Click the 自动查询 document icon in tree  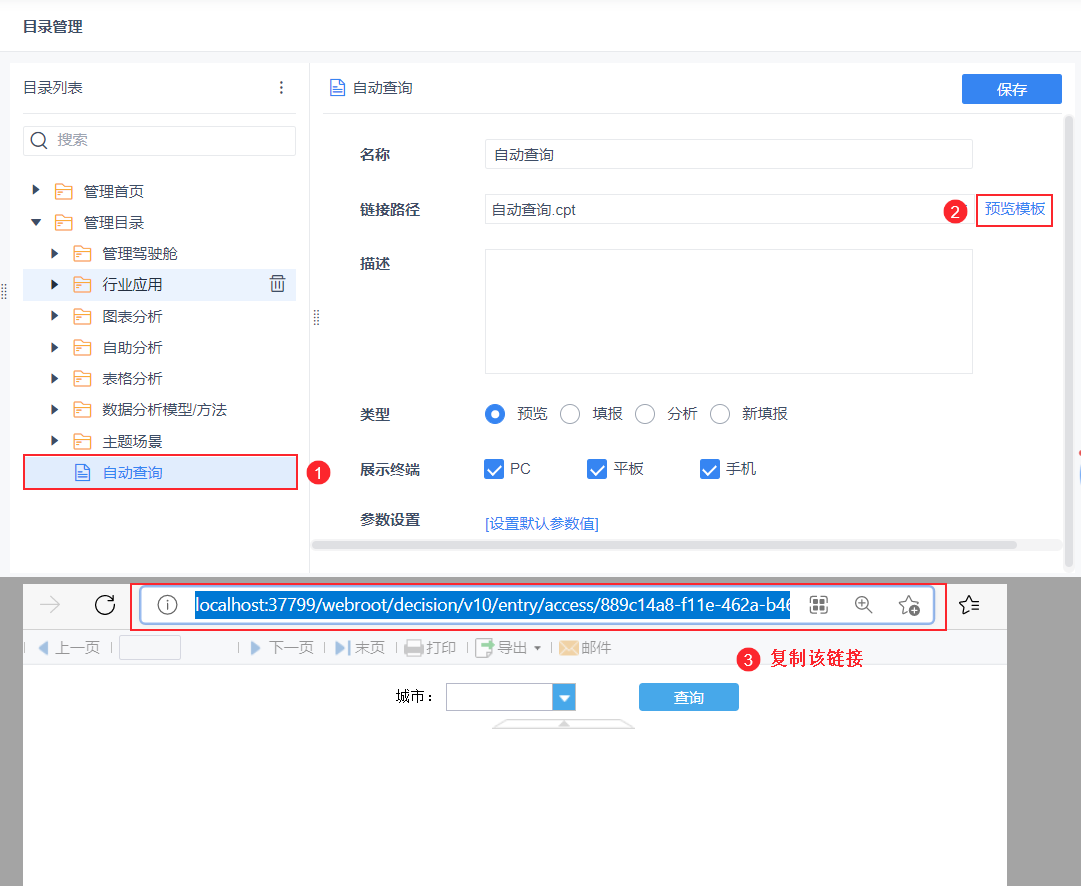[82, 472]
